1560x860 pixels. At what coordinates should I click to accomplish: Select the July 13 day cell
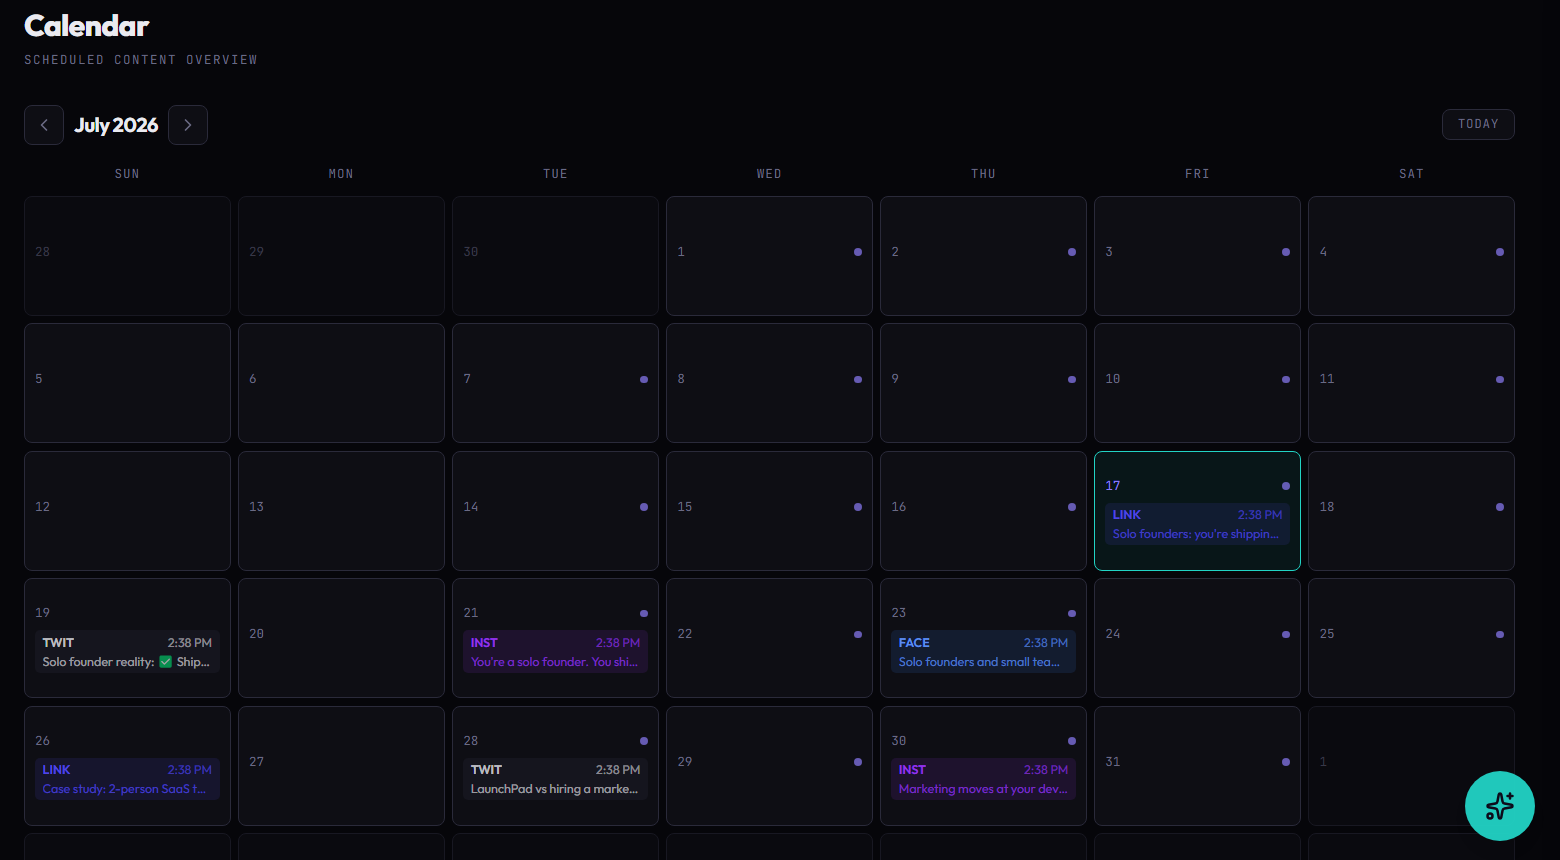[341, 511]
